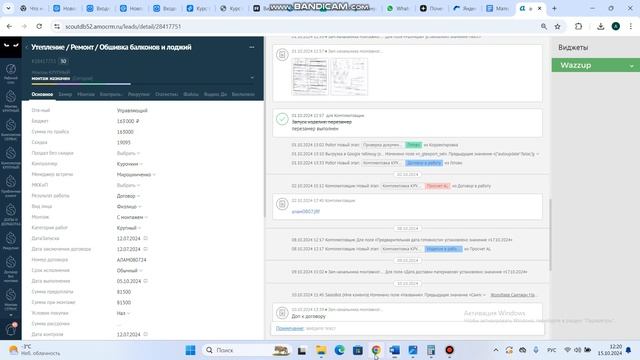Expand the Wazzup widget panel

pyautogui.click(x=631, y=66)
